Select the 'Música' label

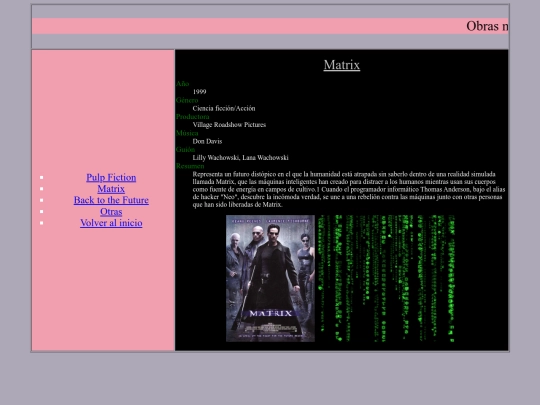point(187,133)
